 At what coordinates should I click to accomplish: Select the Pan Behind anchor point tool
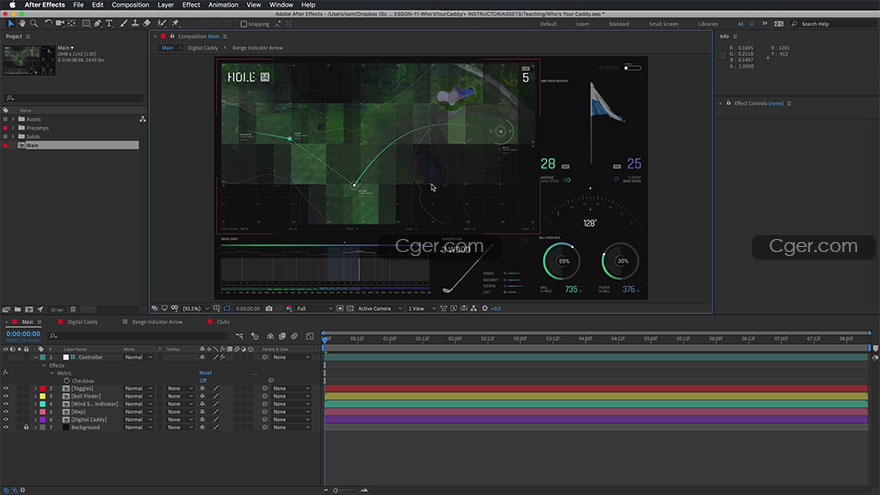point(72,24)
